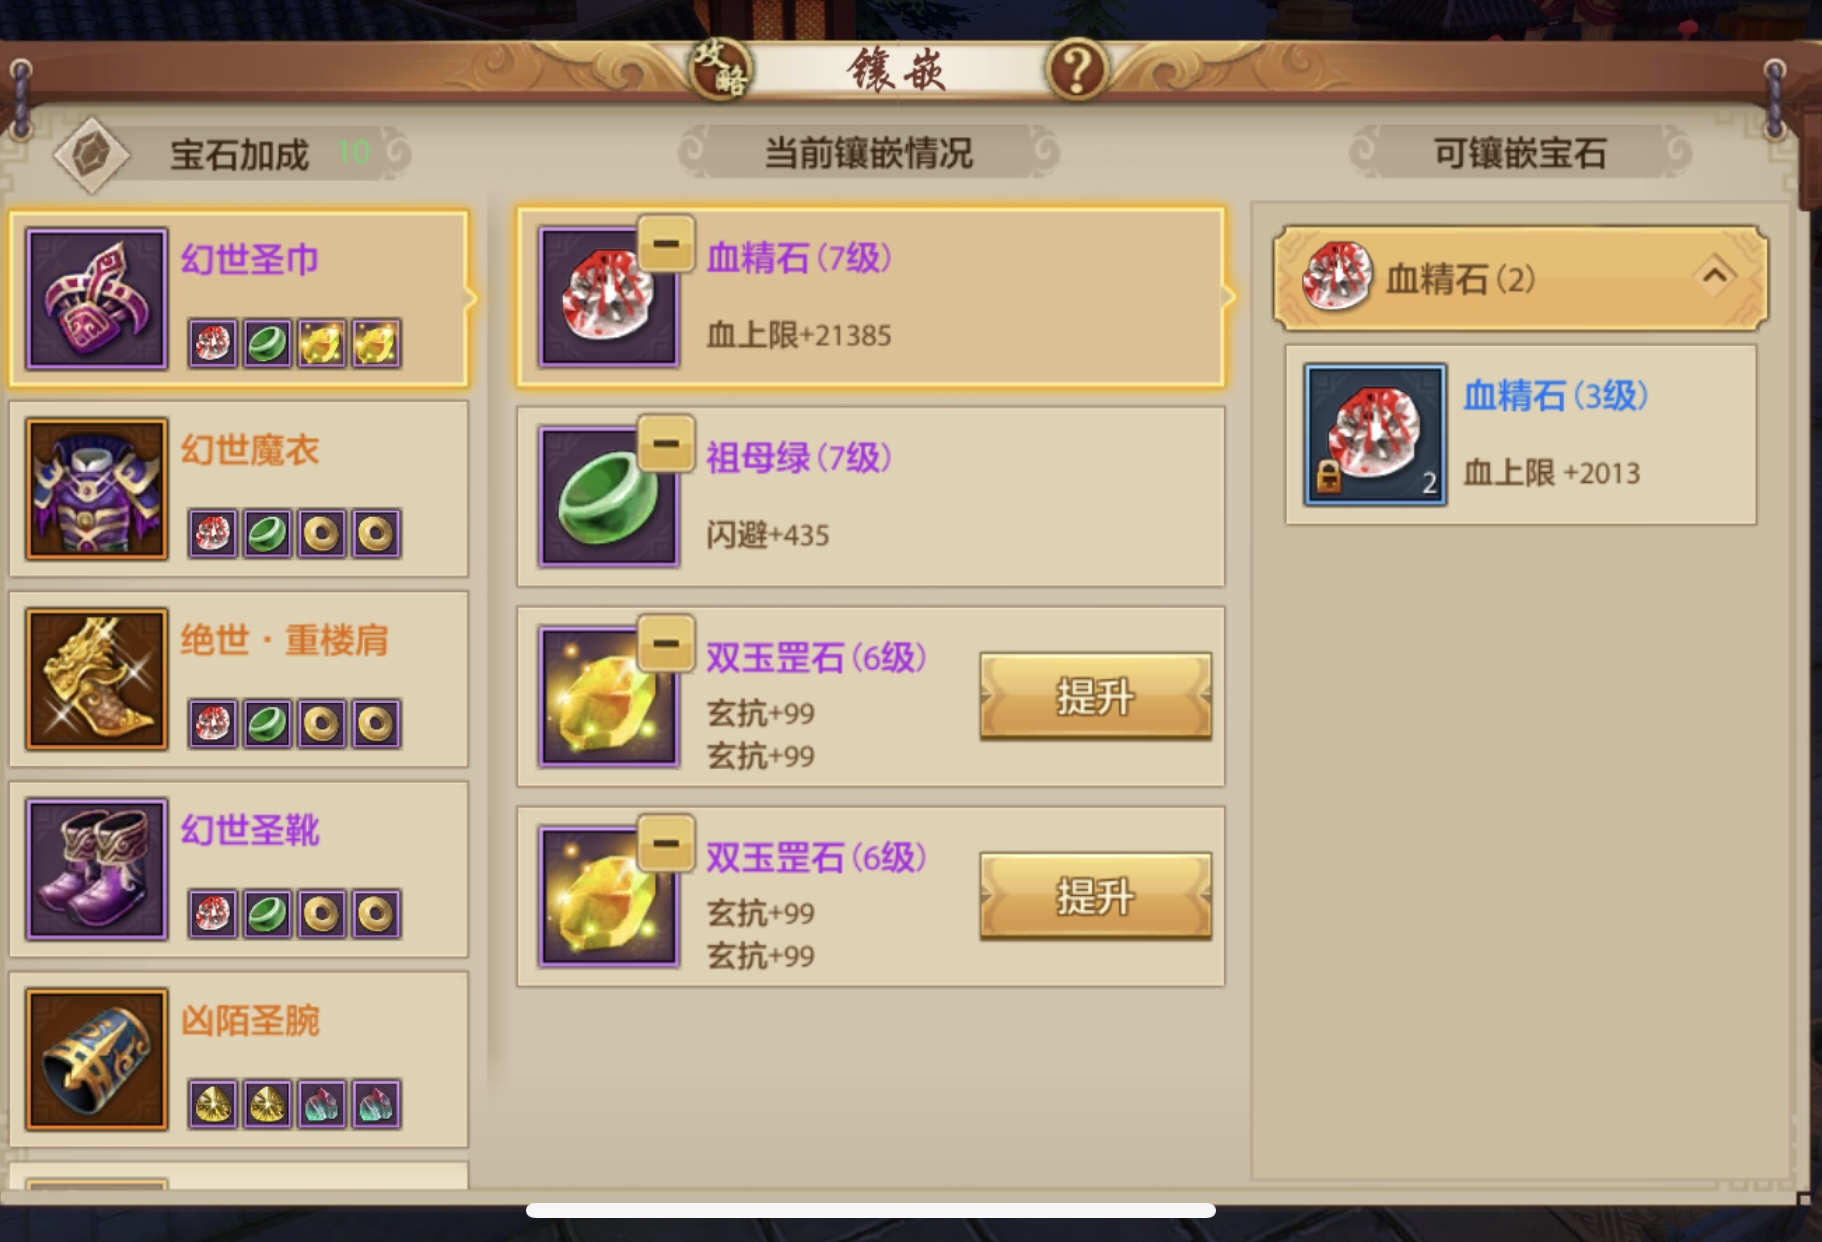Remove the first 双玉罡石 (6级) gem
Image resolution: width=1822 pixels, height=1242 pixels.
pyautogui.click(x=666, y=643)
